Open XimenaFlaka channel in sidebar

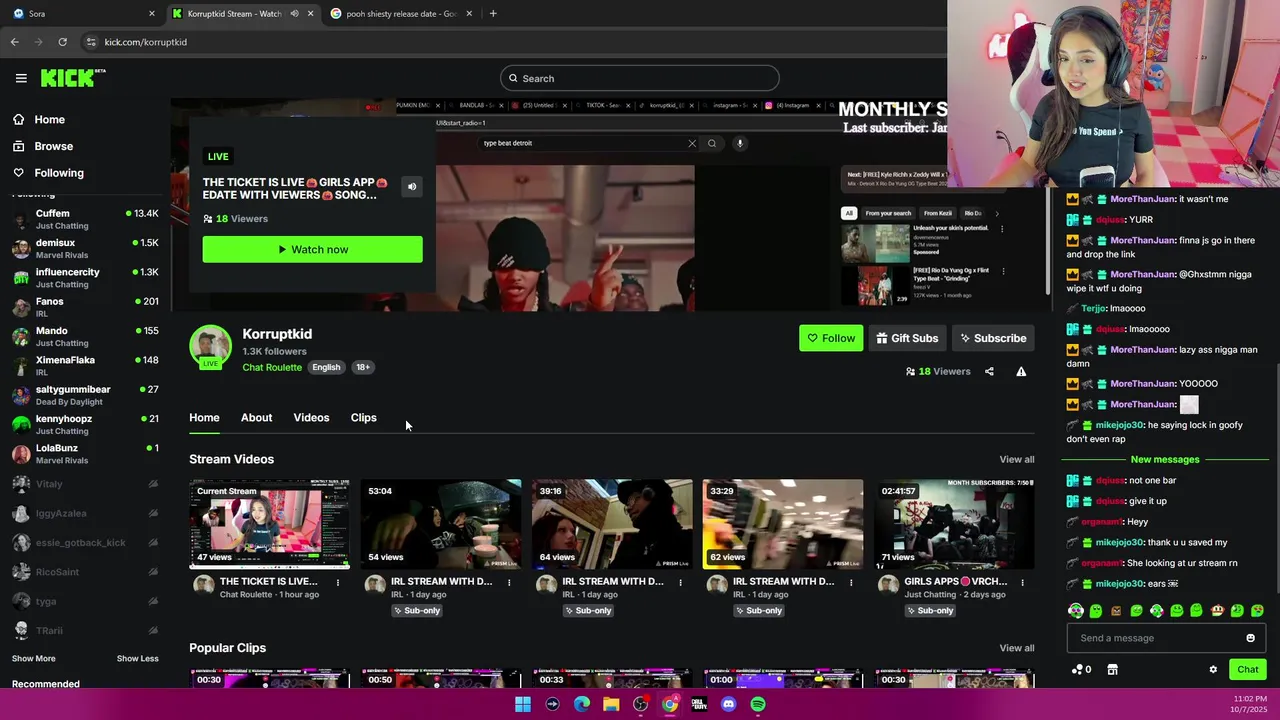[84, 366]
